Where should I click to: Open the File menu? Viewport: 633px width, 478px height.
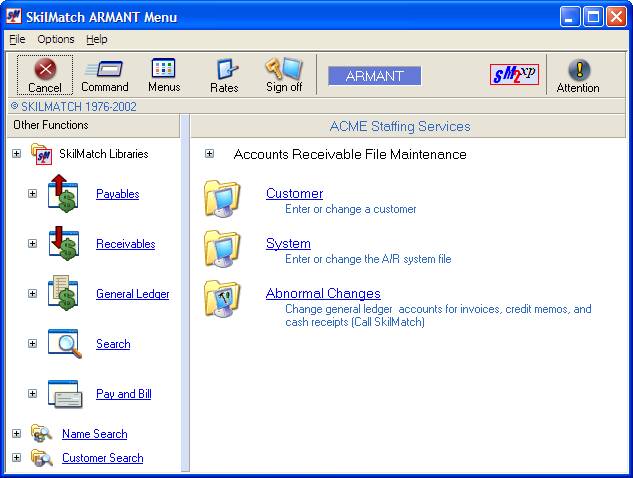tap(17, 39)
